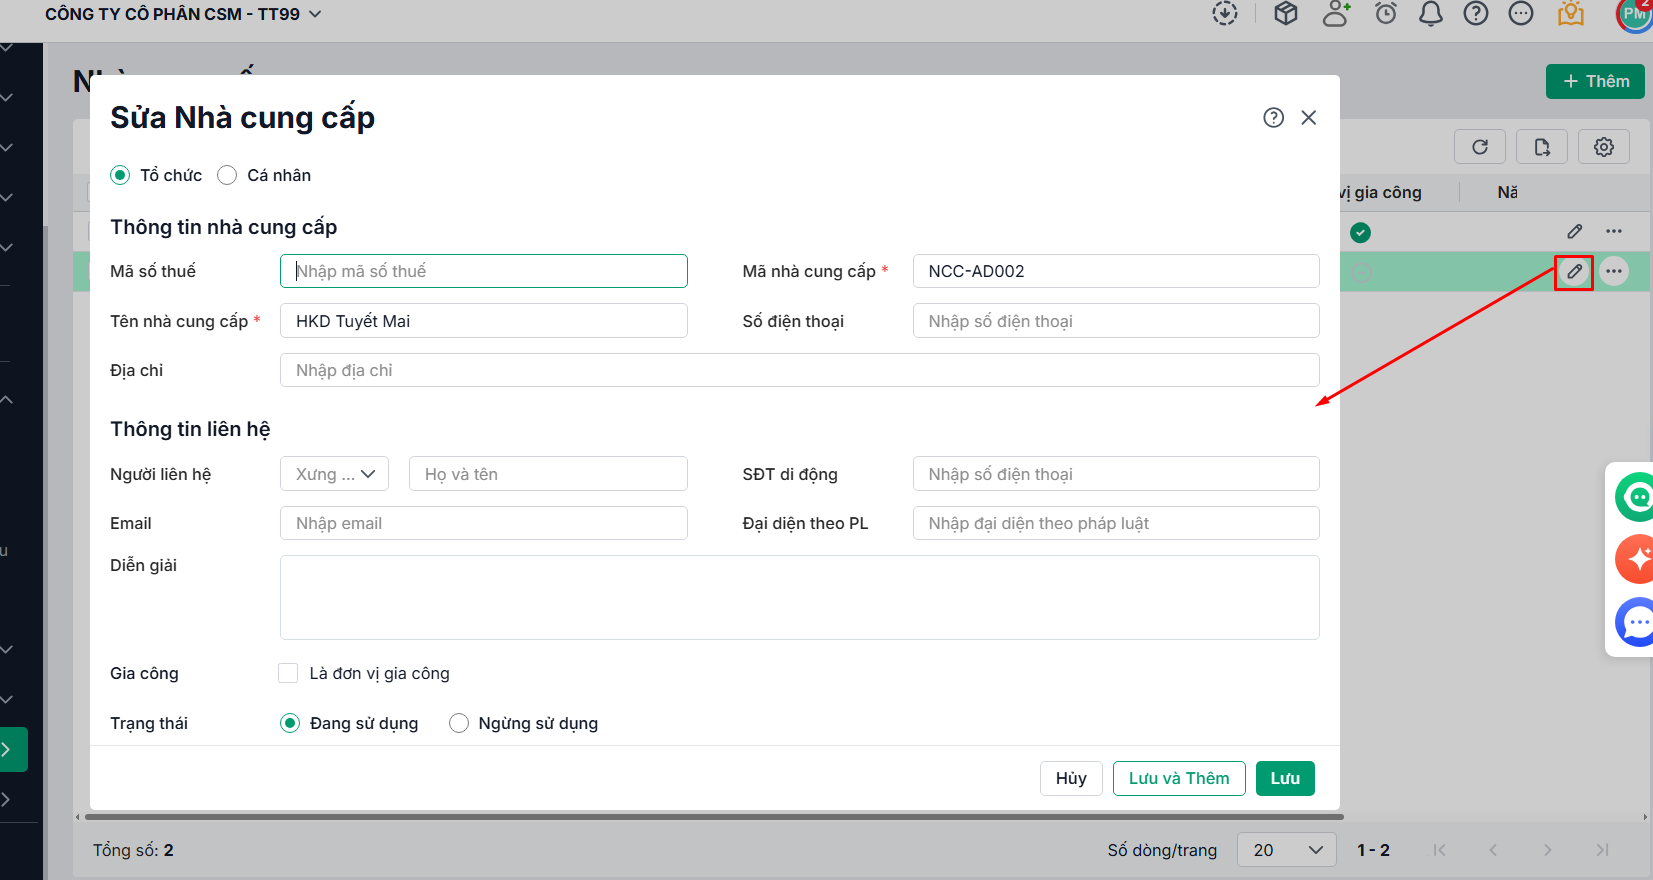Check the Là đơn vị gia công checkbox
The image size is (1653, 880).
point(289,673)
